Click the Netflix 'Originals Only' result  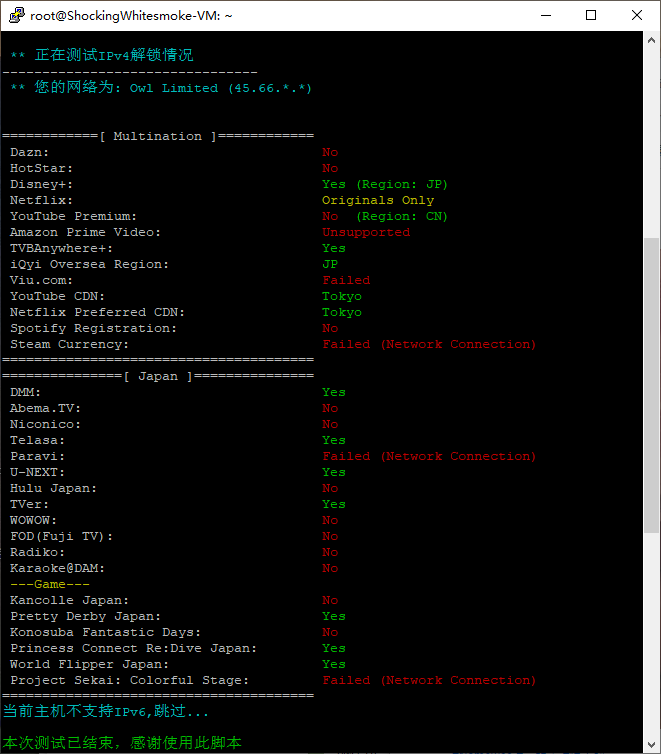point(378,201)
